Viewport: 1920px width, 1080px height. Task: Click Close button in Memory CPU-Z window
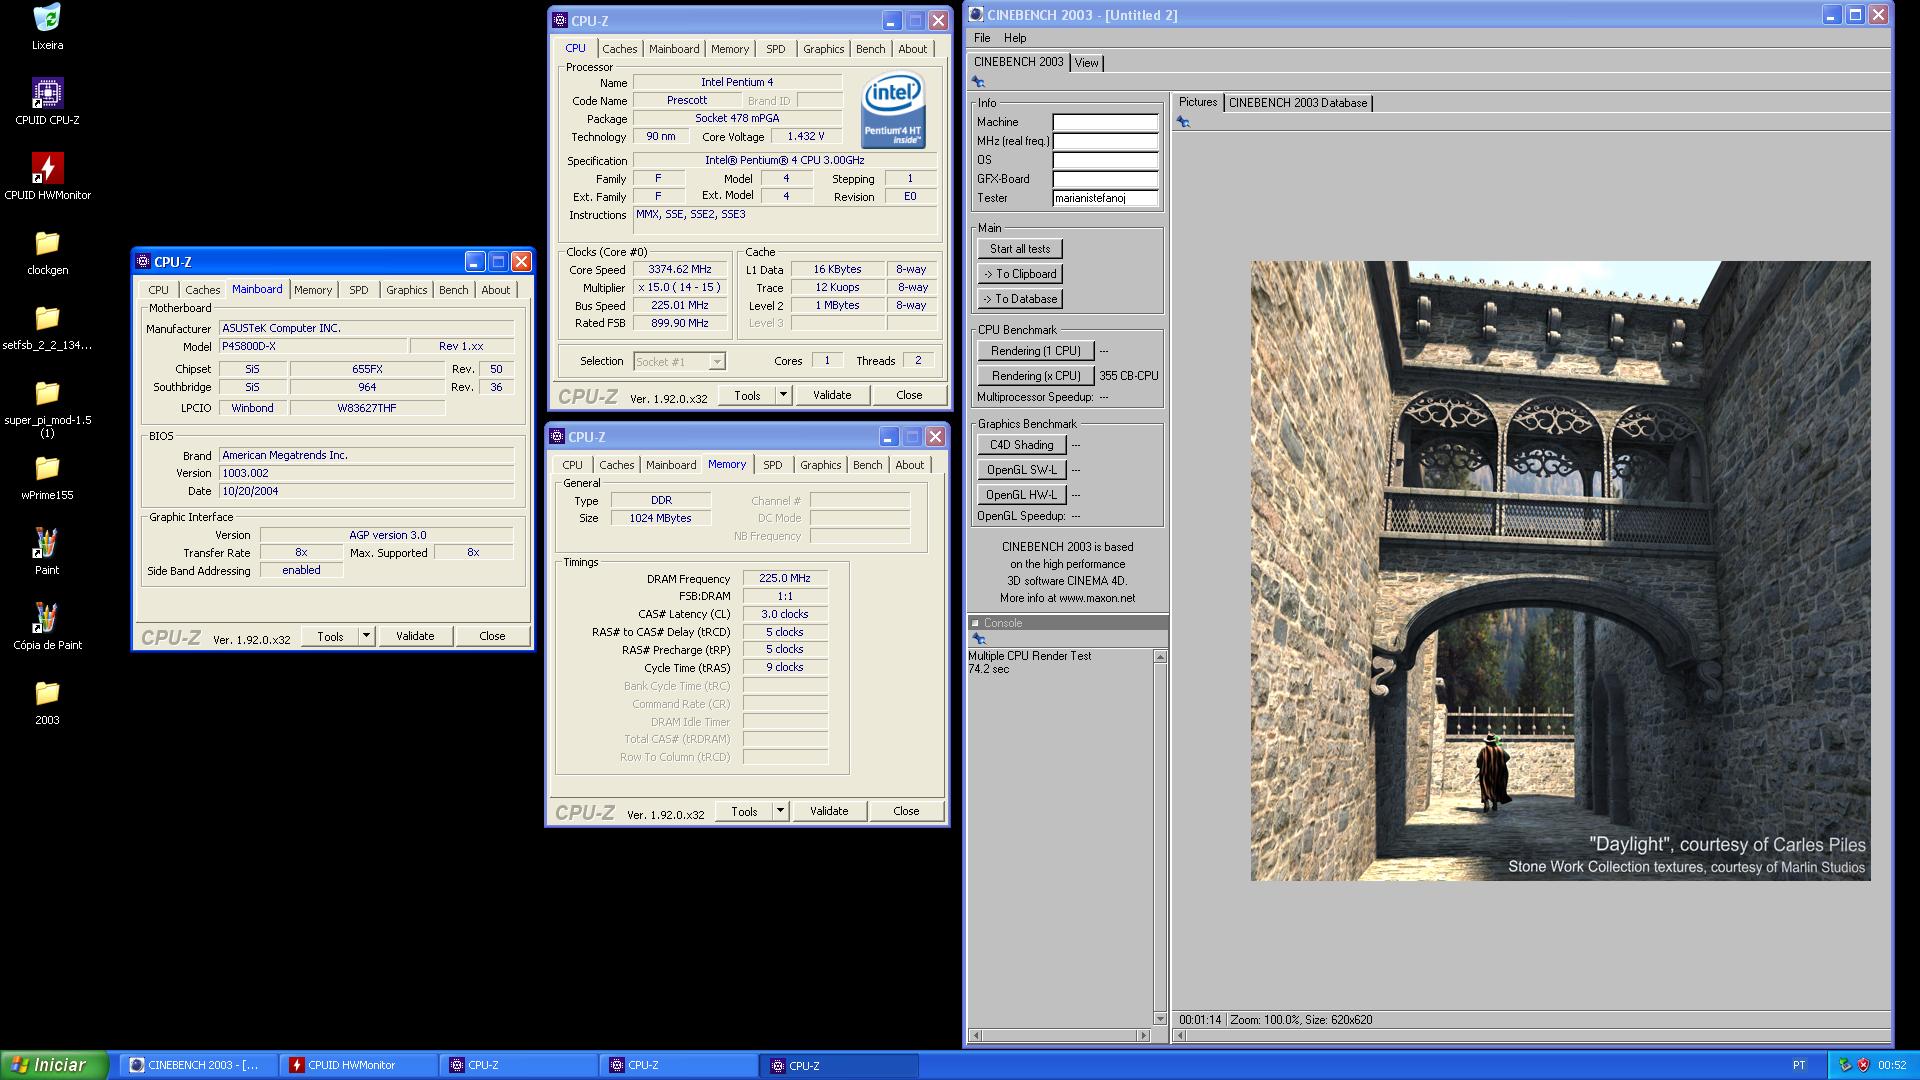pos(906,811)
